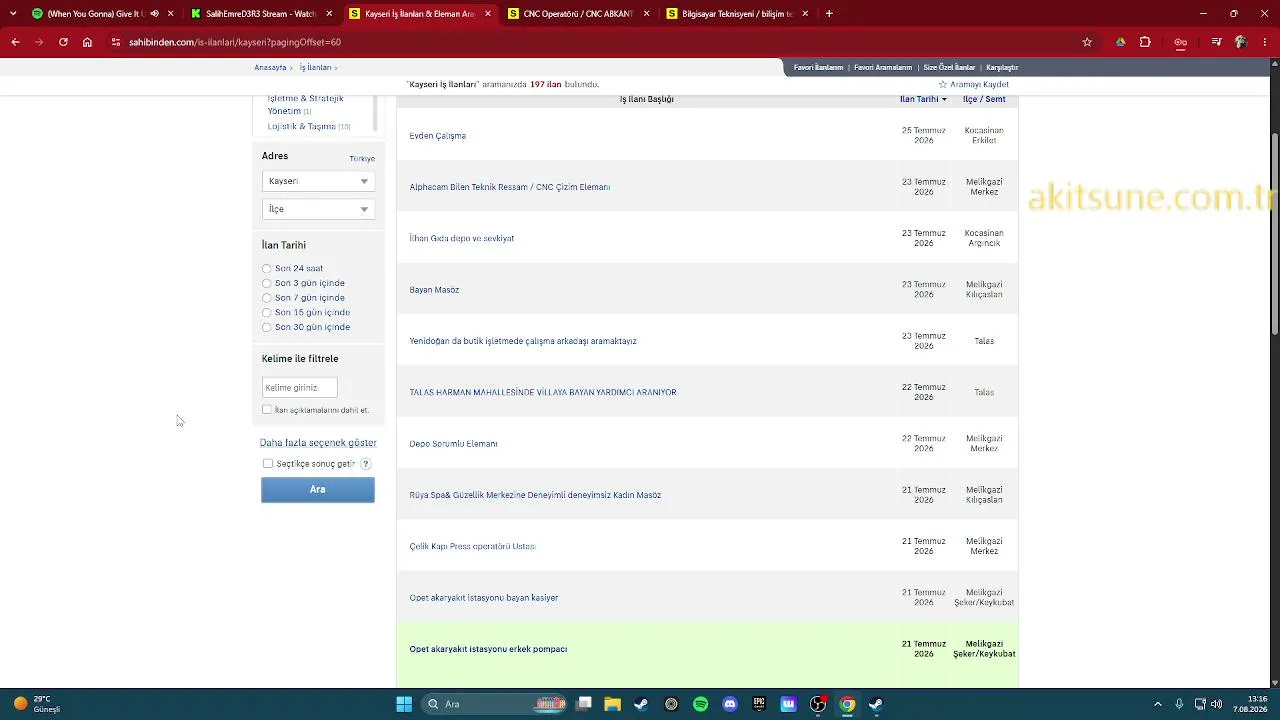This screenshot has height=720, width=1280.
Task: Bookmark this page with star icon
Action: pyautogui.click(x=1087, y=42)
